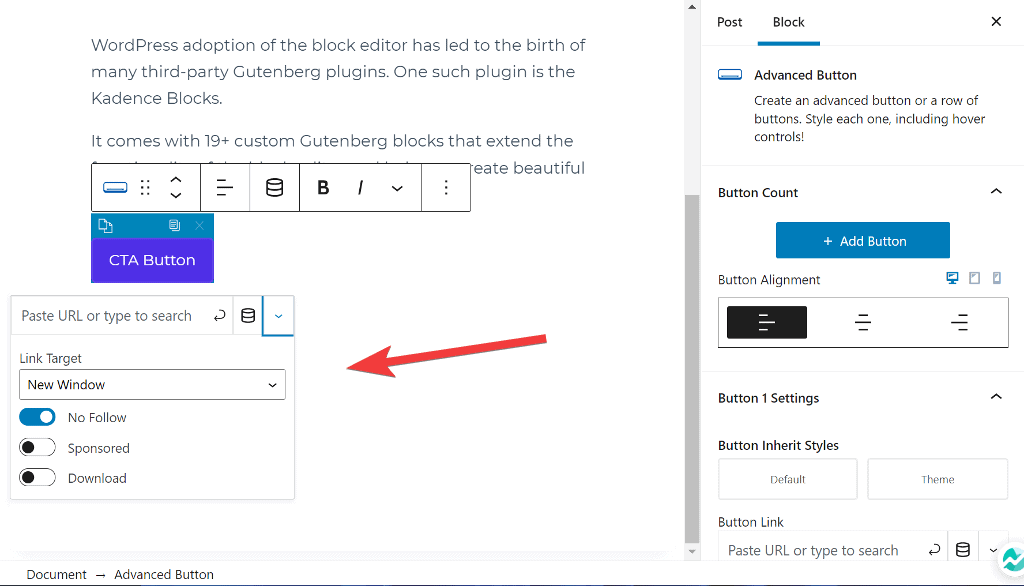
Task: Enable the Sponsored toggle
Action: click(x=37, y=448)
